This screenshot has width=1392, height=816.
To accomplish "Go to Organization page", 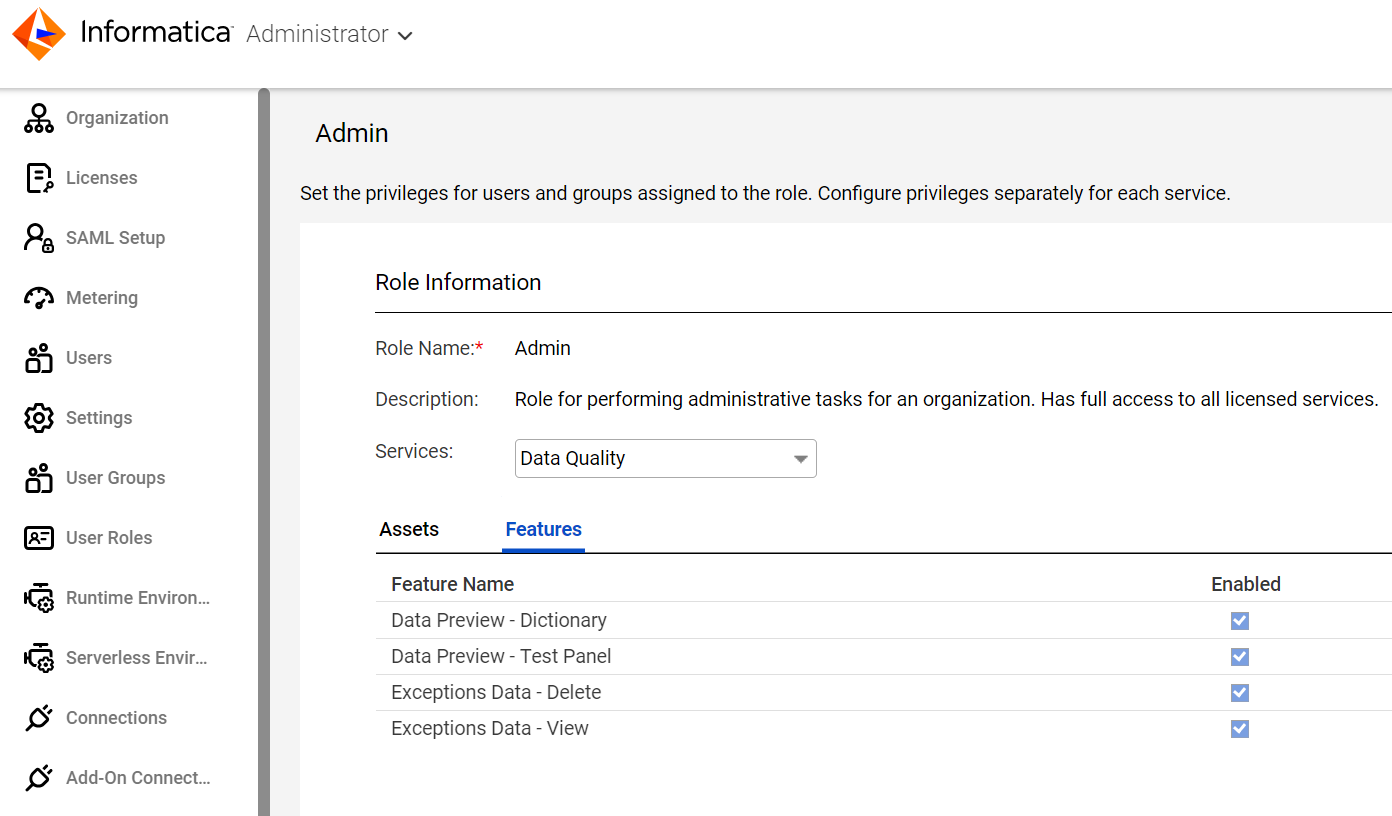I will click(117, 118).
